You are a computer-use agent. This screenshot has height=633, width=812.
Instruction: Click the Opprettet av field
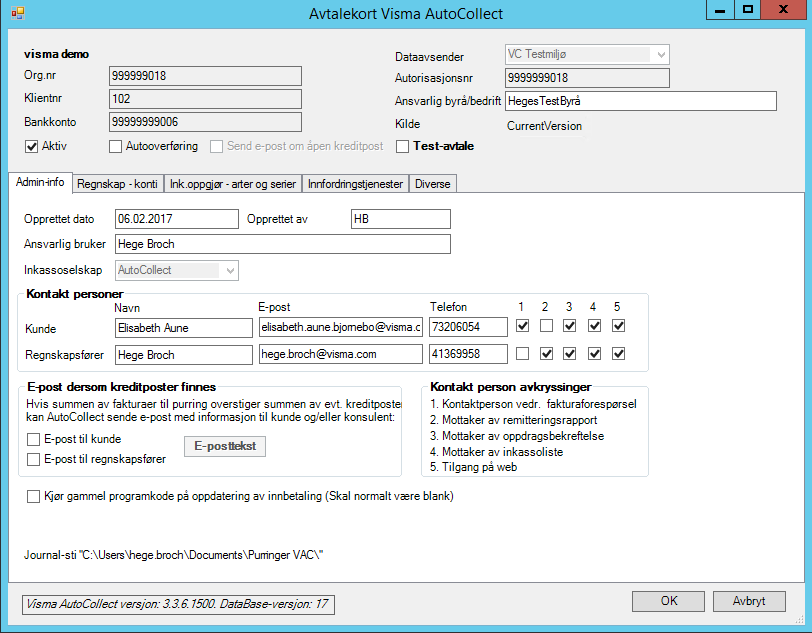point(401,219)
